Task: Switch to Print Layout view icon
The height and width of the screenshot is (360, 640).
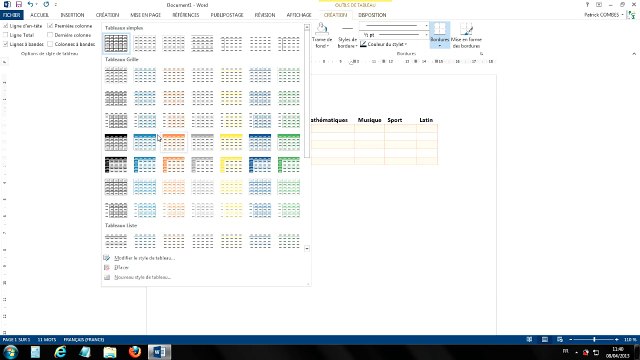Action: click(x=544, y=339)
